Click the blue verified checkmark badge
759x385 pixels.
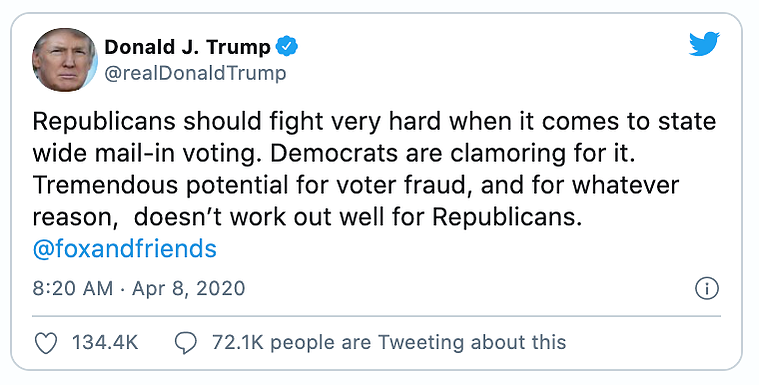(x=287, y=47)
